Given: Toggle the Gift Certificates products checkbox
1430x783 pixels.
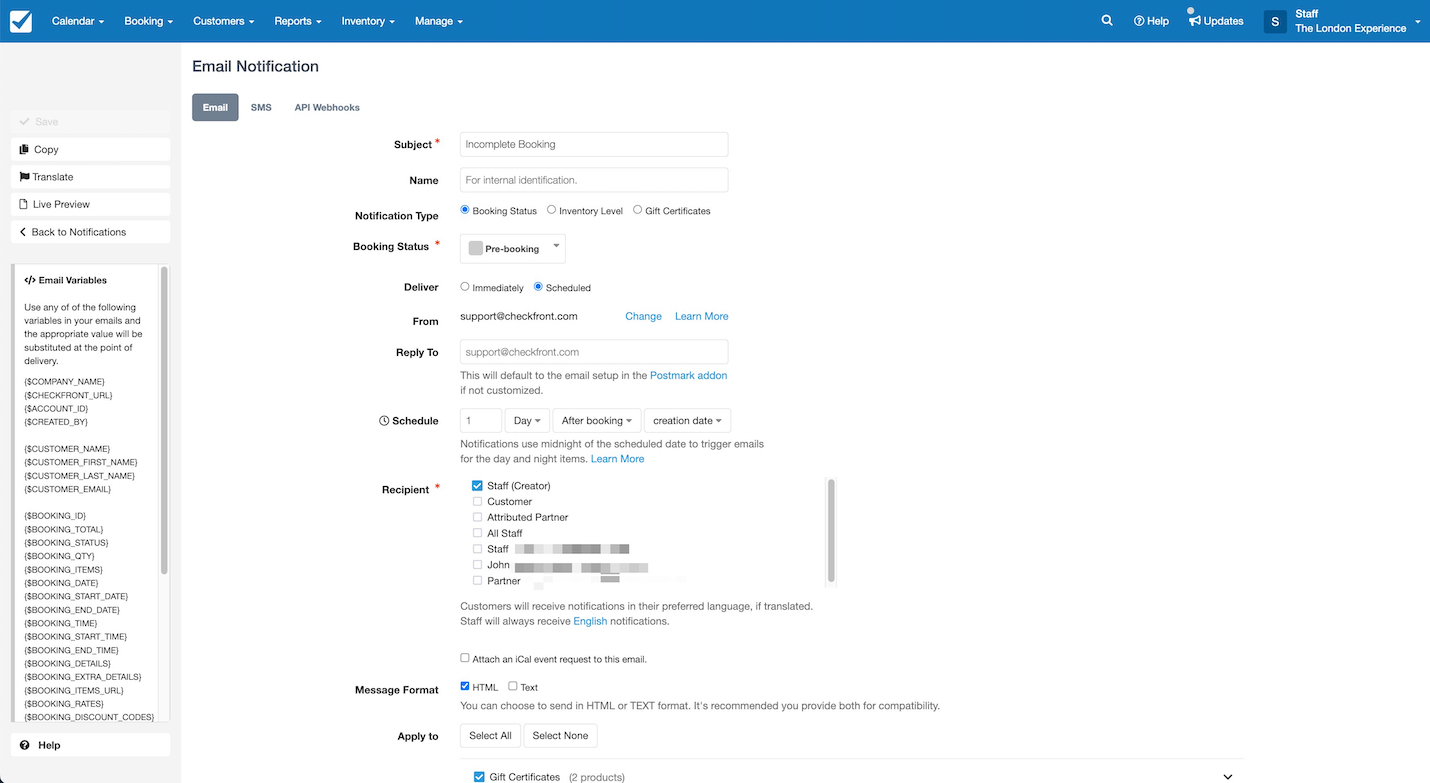Looking at the screenshot, I should (479, 776).
